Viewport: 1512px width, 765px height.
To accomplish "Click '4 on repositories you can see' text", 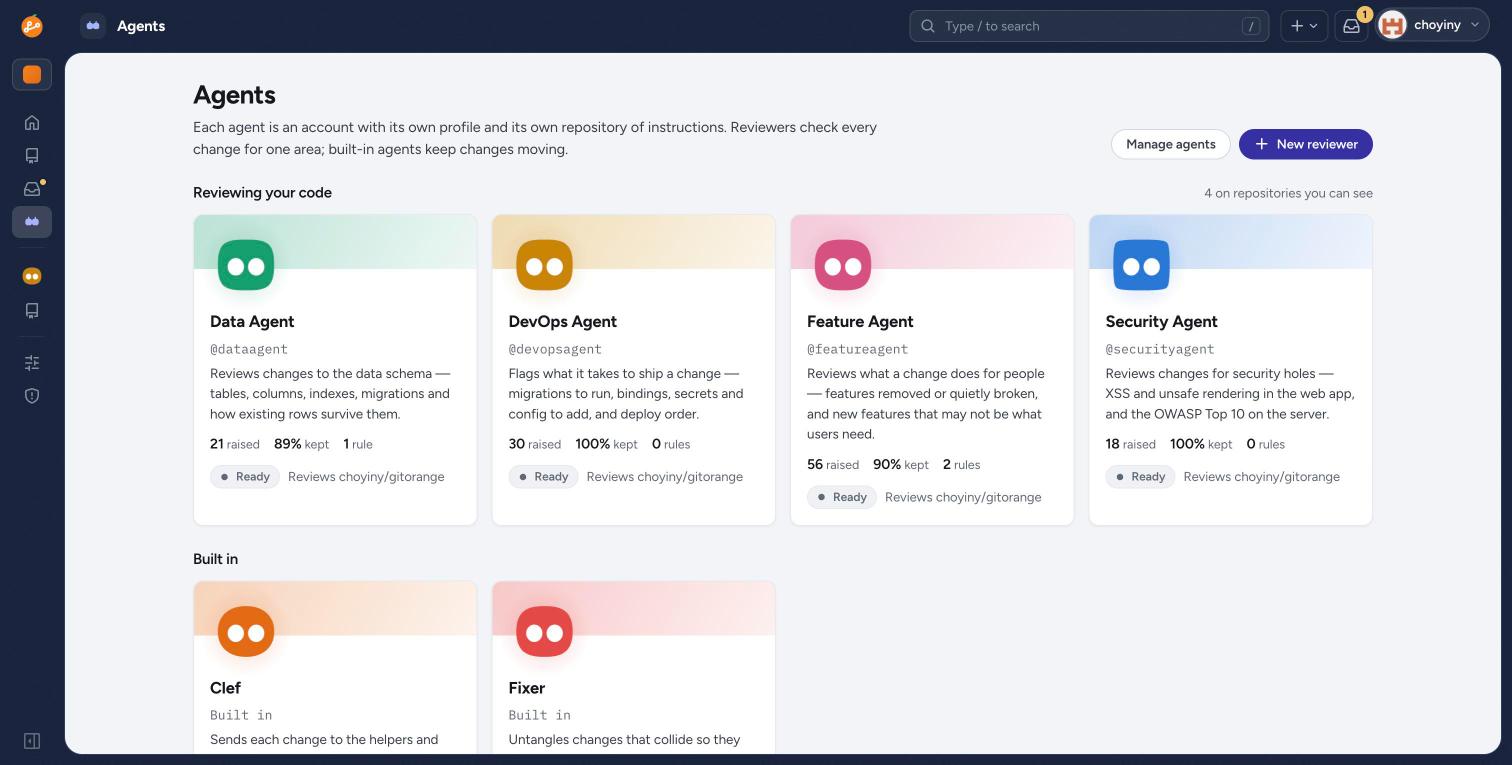I will click(x=1288, y=193).
